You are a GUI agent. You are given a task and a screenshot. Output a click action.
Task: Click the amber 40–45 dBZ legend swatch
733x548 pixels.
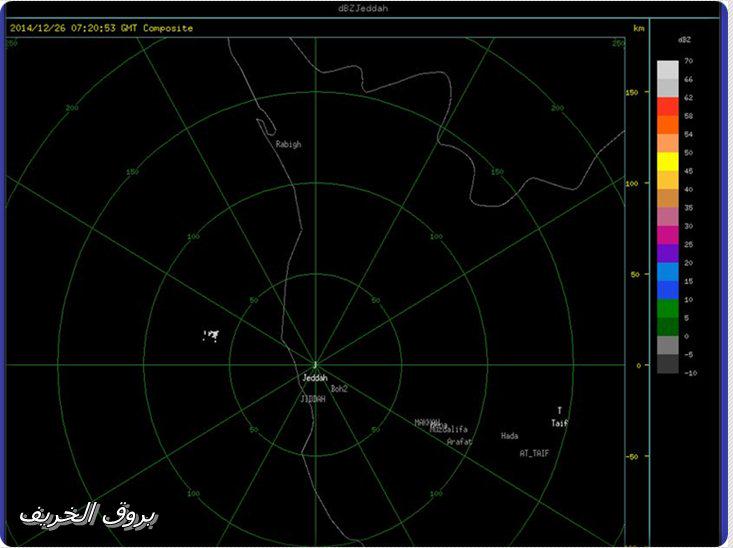click(x=668, y=180)
